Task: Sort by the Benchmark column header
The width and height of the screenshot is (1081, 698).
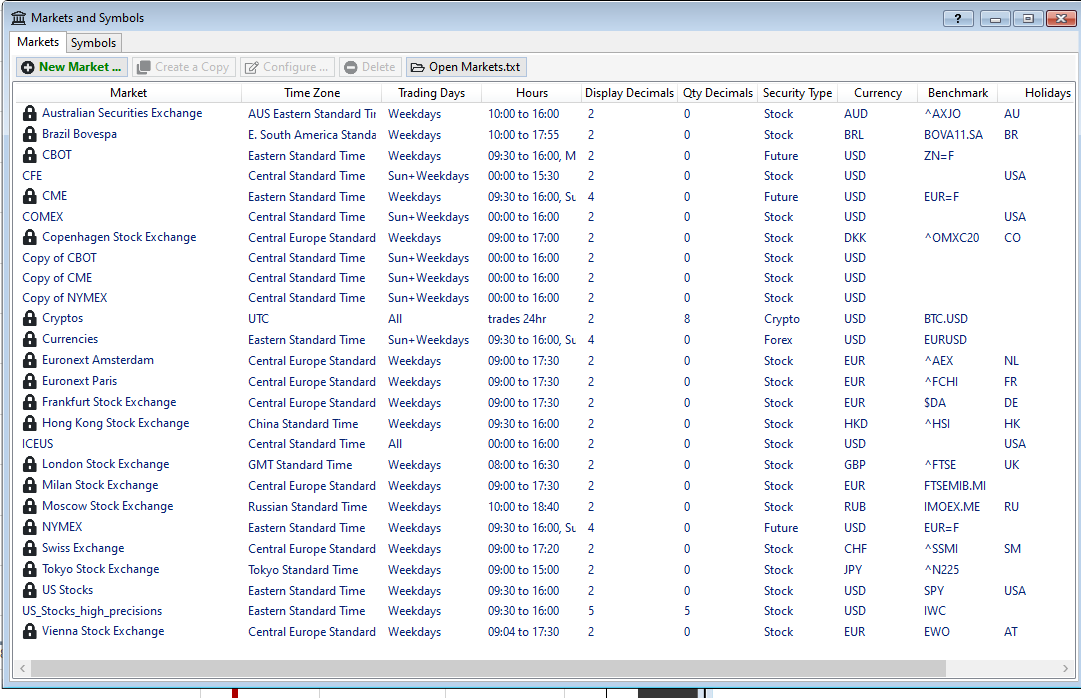Action: [x=958, y=92]
